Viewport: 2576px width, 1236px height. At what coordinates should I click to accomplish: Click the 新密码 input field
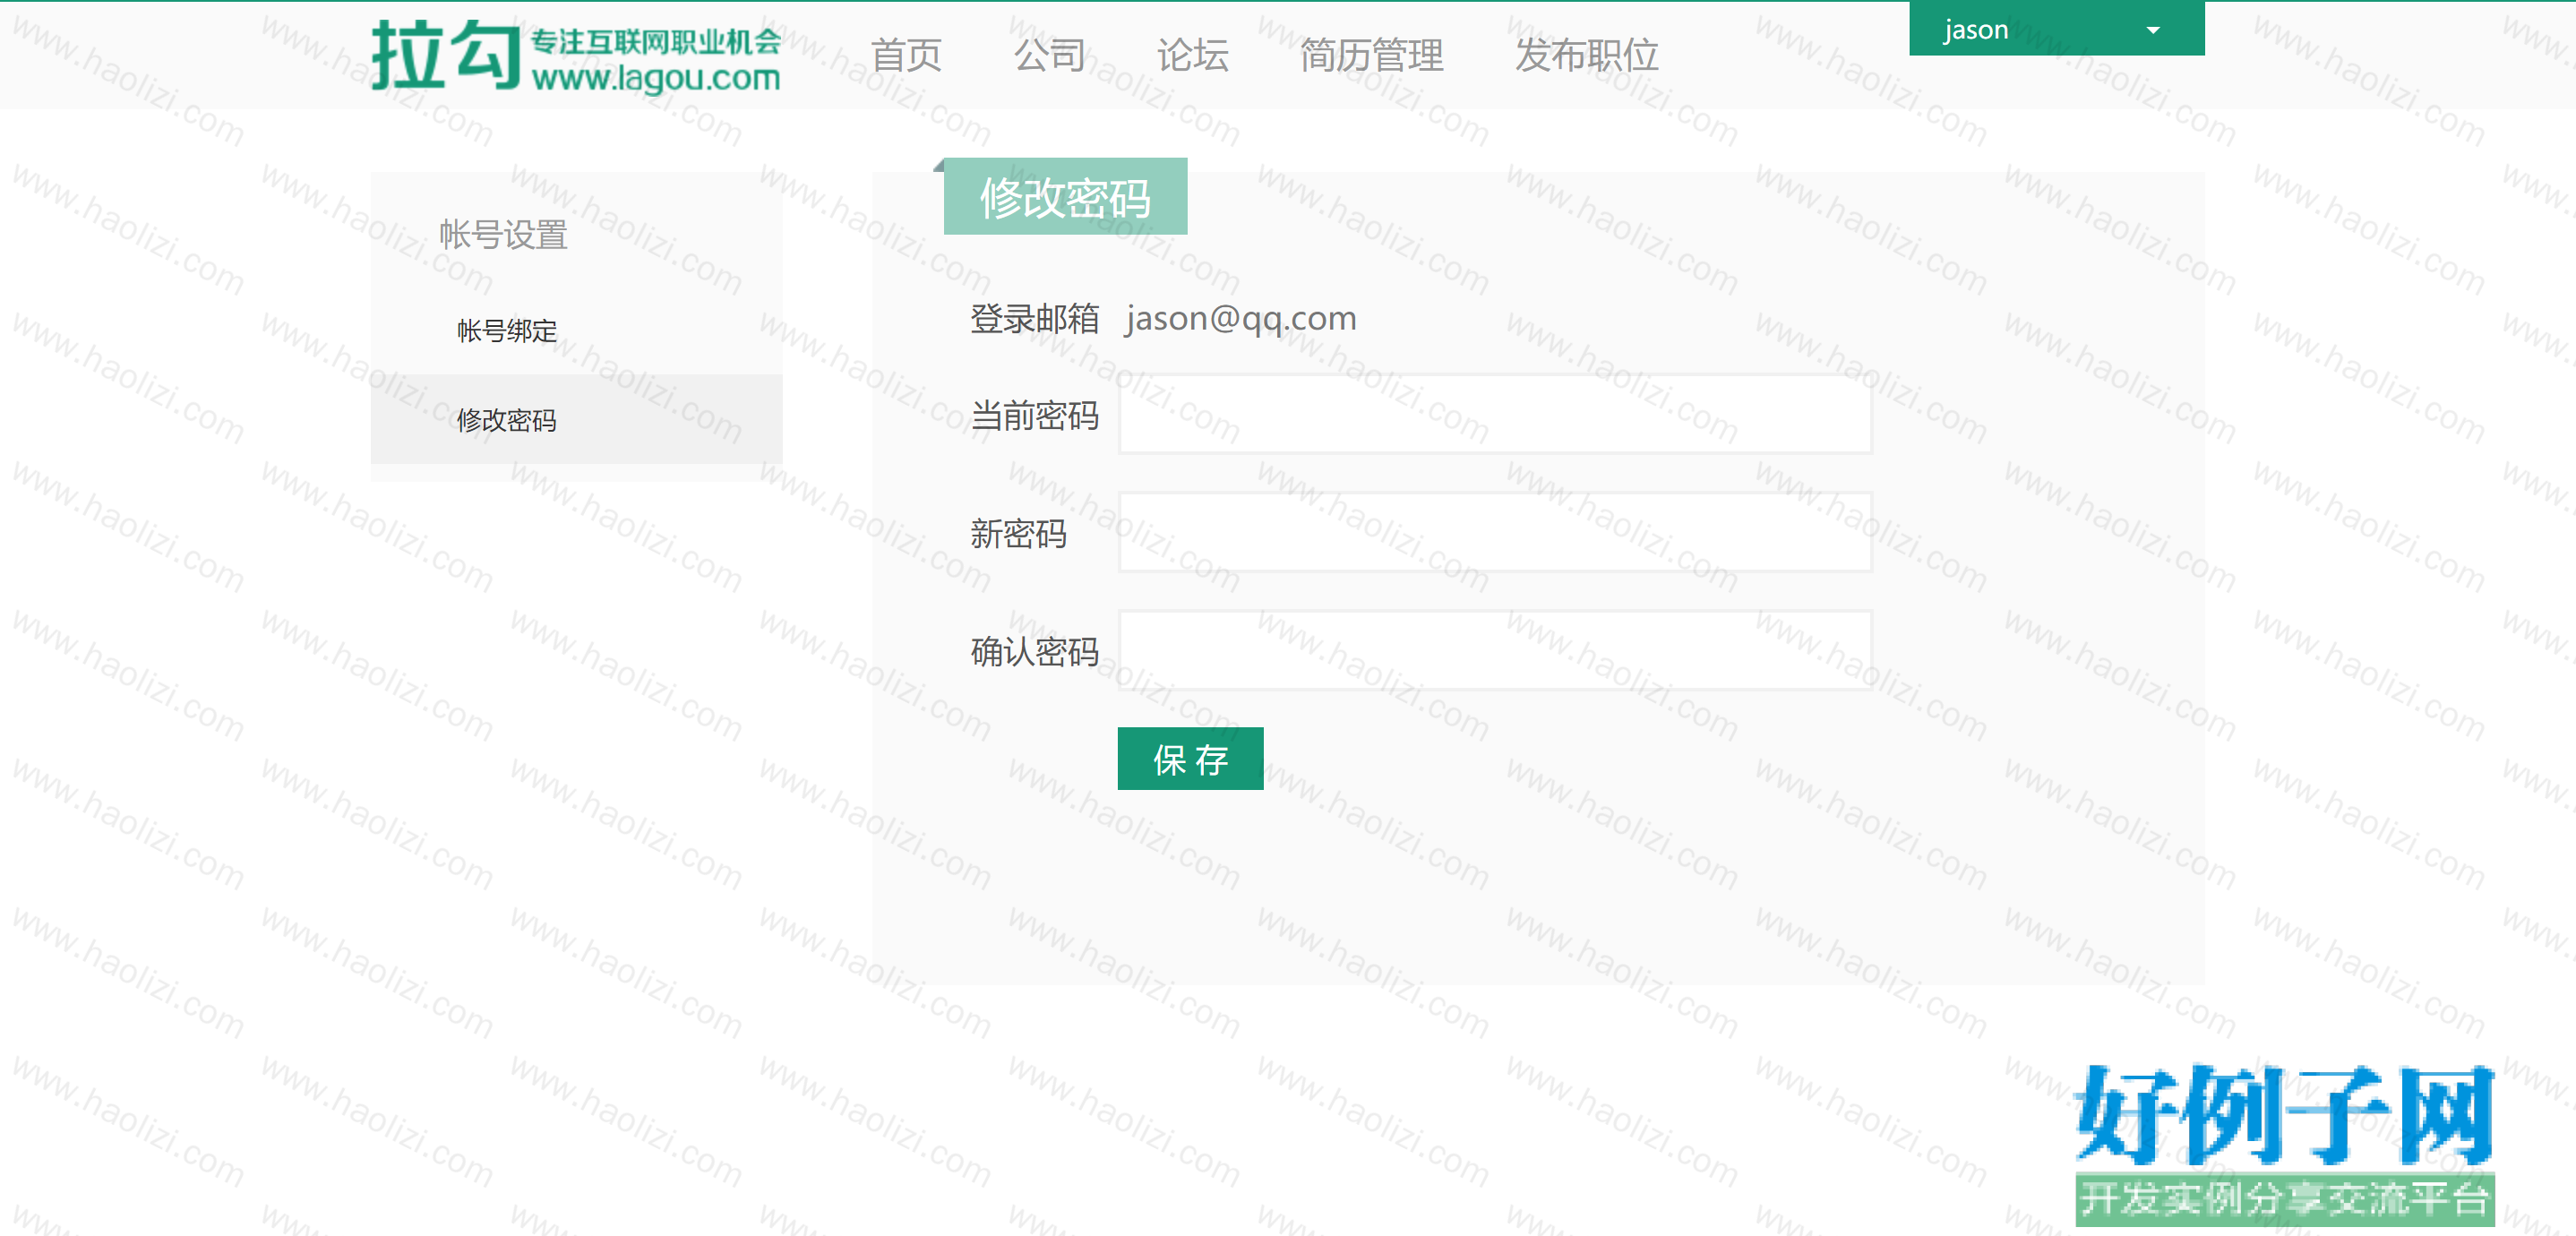(x=1495, y=532)
